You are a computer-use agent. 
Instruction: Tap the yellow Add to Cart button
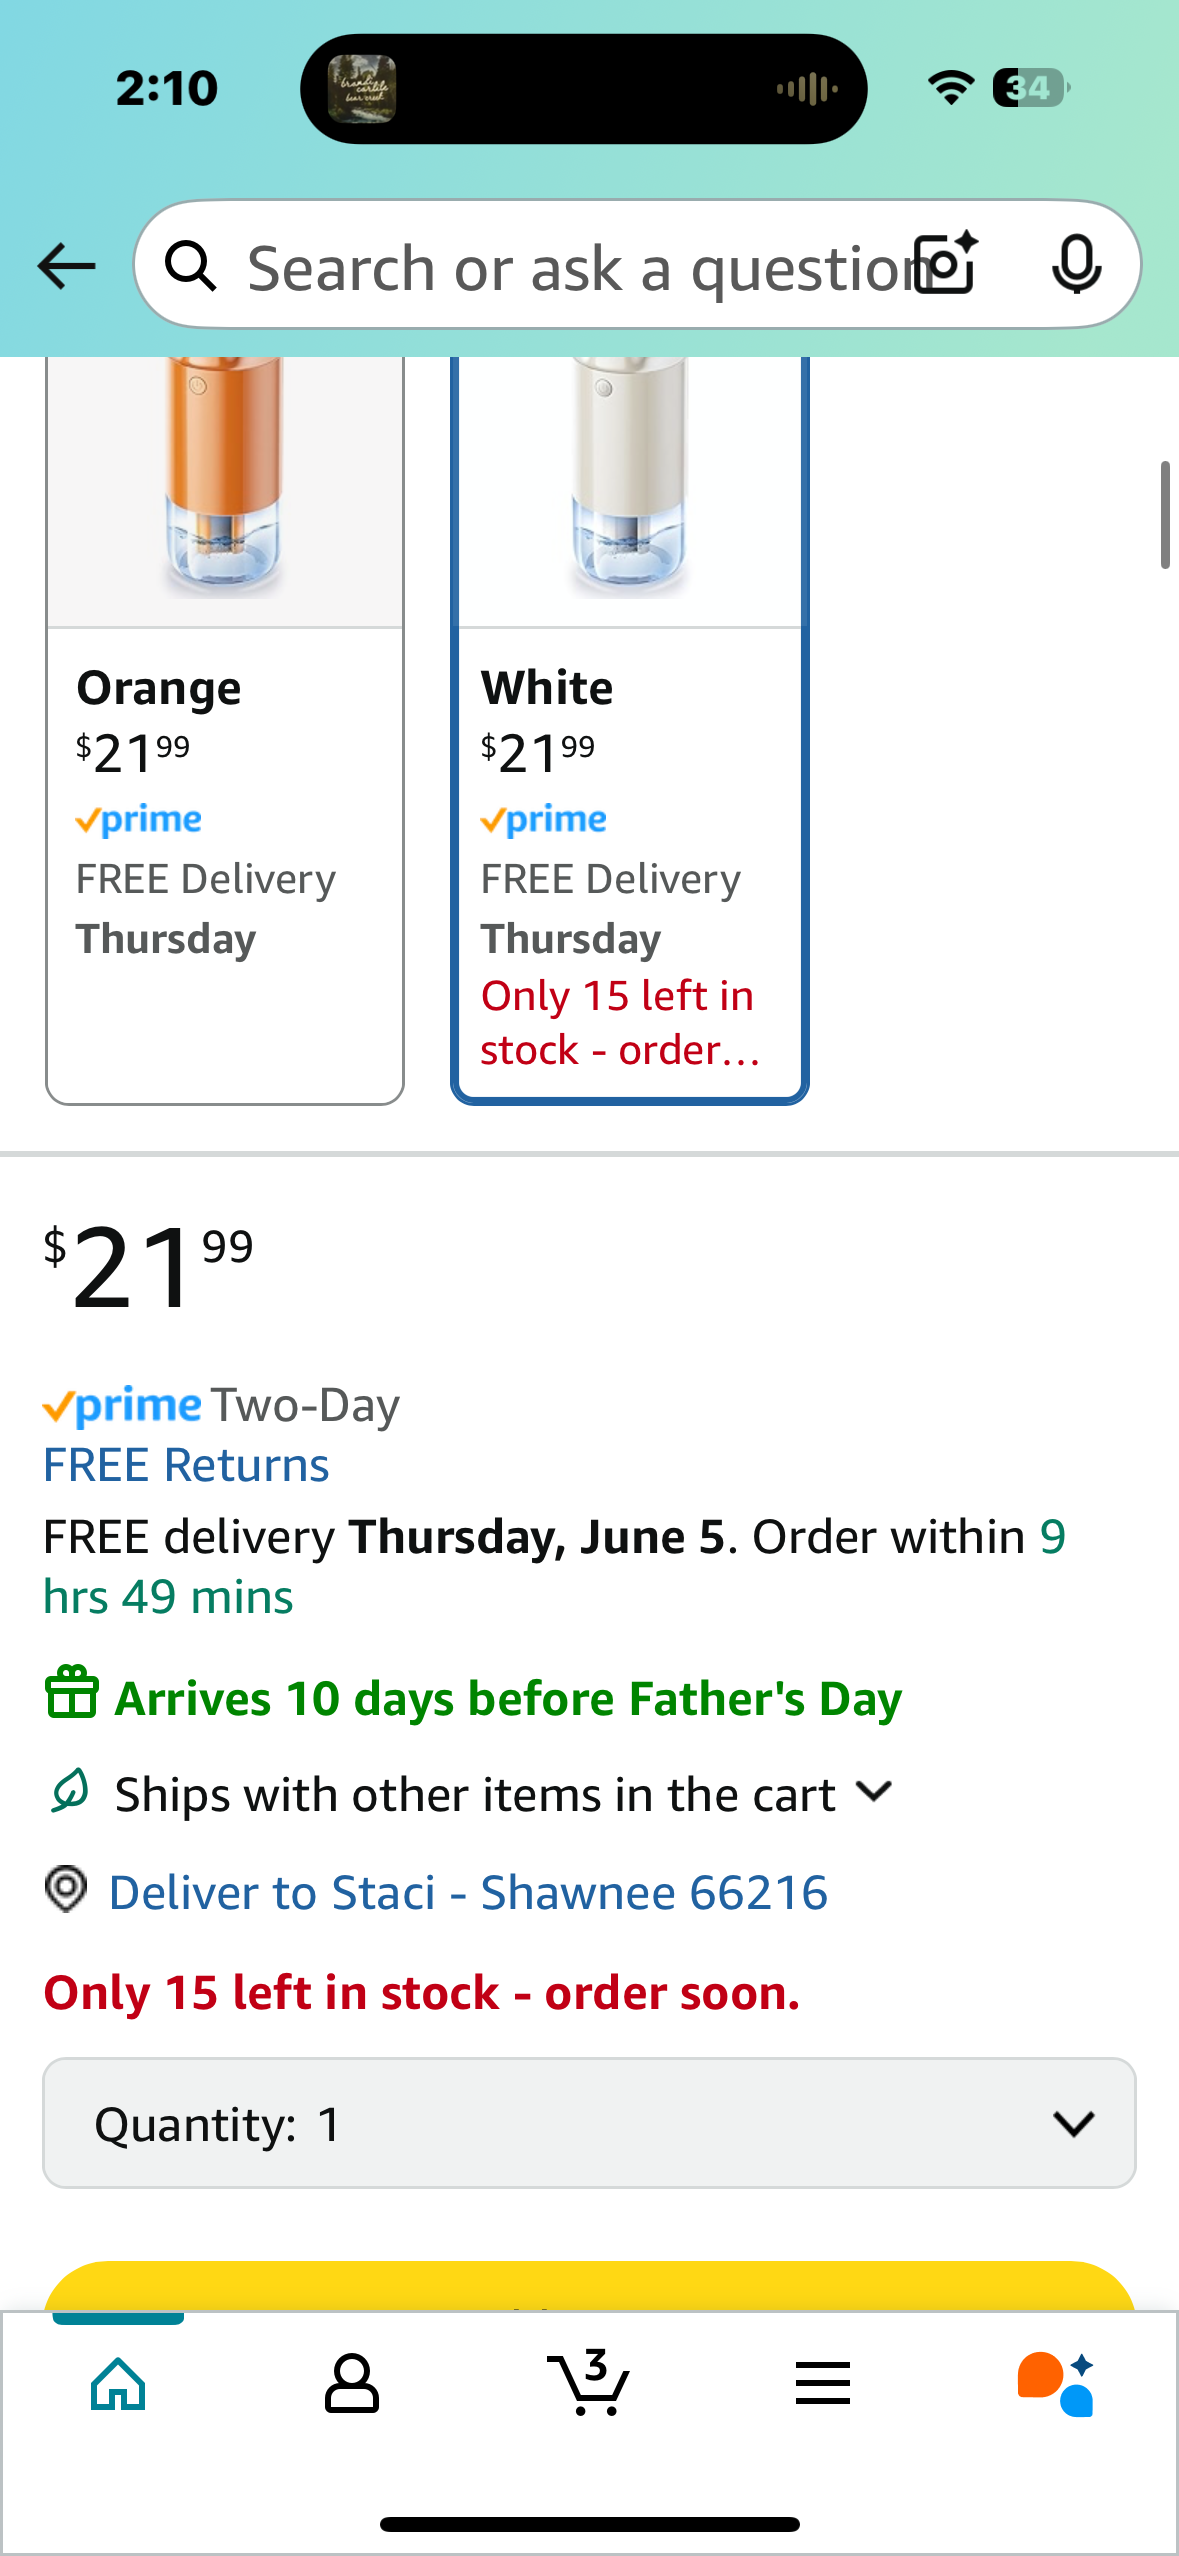[589, 2286]
